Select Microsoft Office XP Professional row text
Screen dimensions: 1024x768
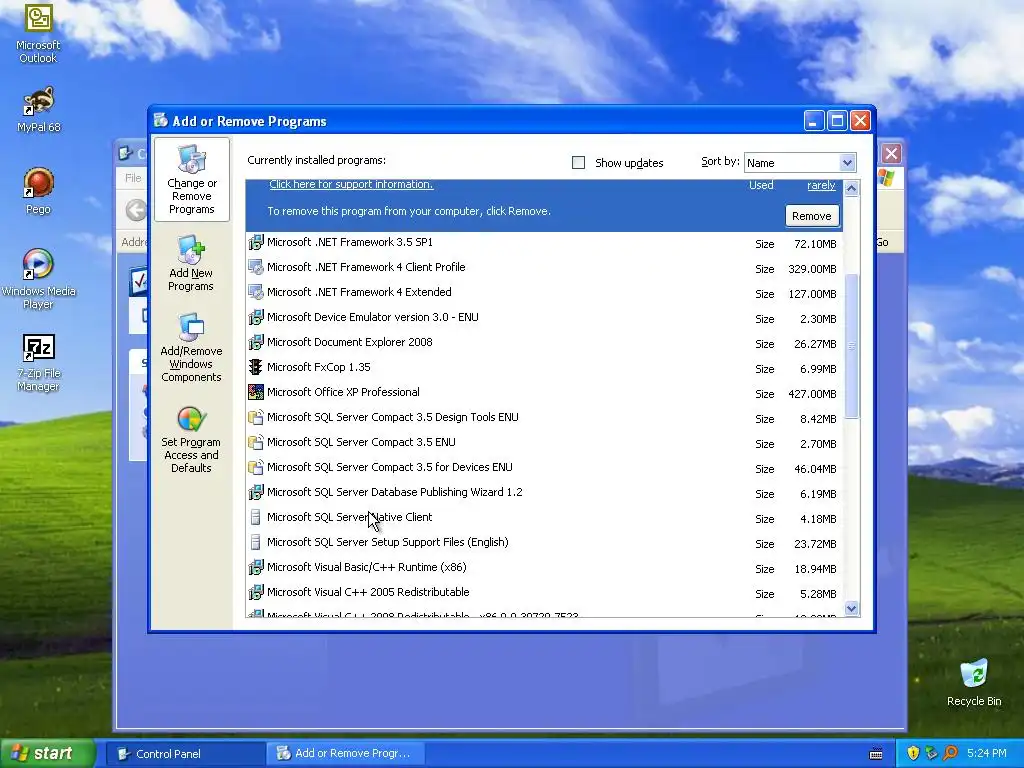coord(344,392)
